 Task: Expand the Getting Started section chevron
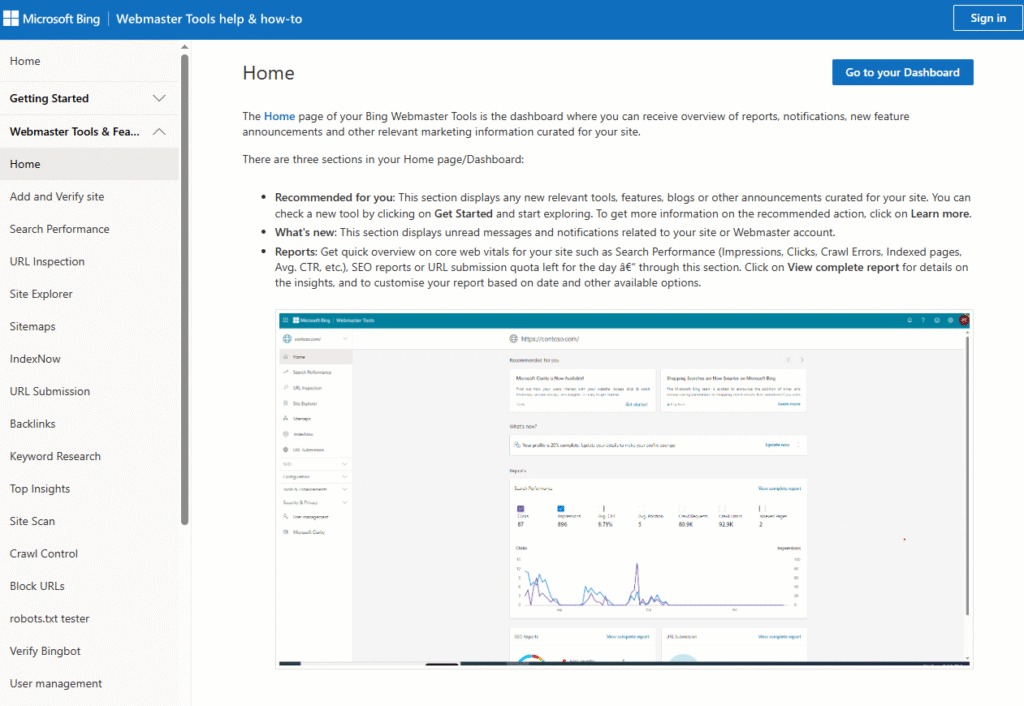(x=159, y=98)
